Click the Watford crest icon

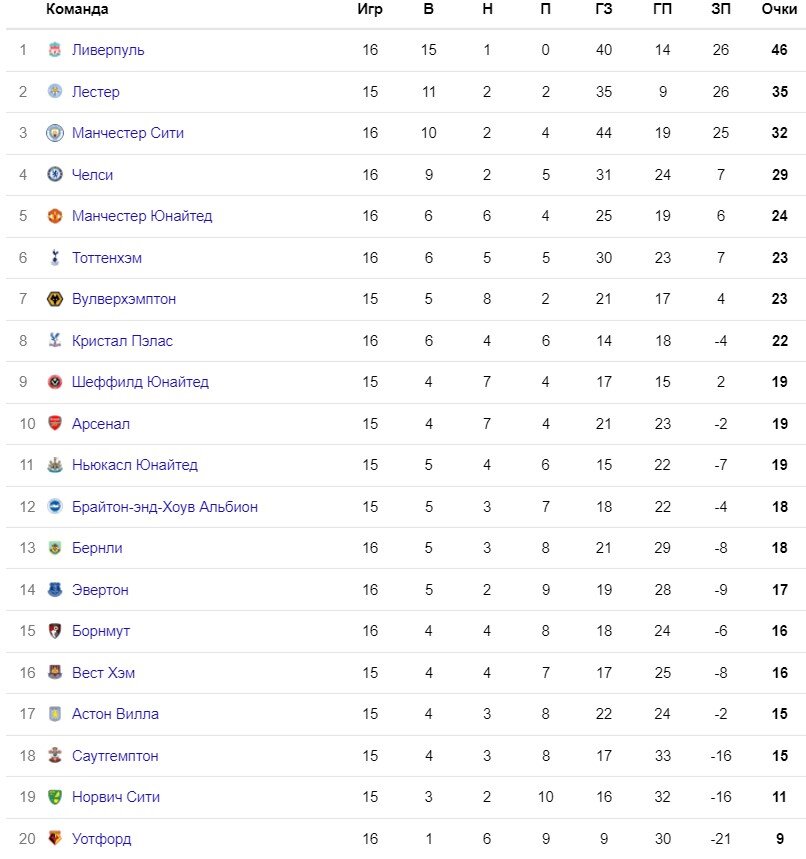click(x=55, y=838)
